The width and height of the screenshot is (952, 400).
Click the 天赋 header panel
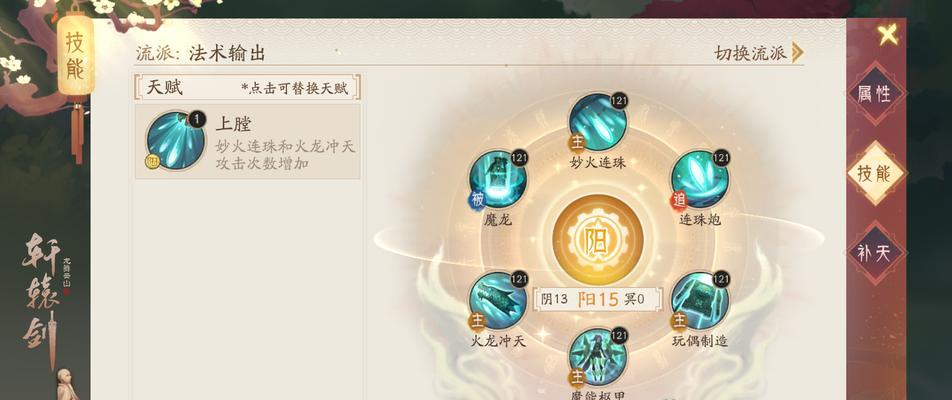[x=248, y=87]
